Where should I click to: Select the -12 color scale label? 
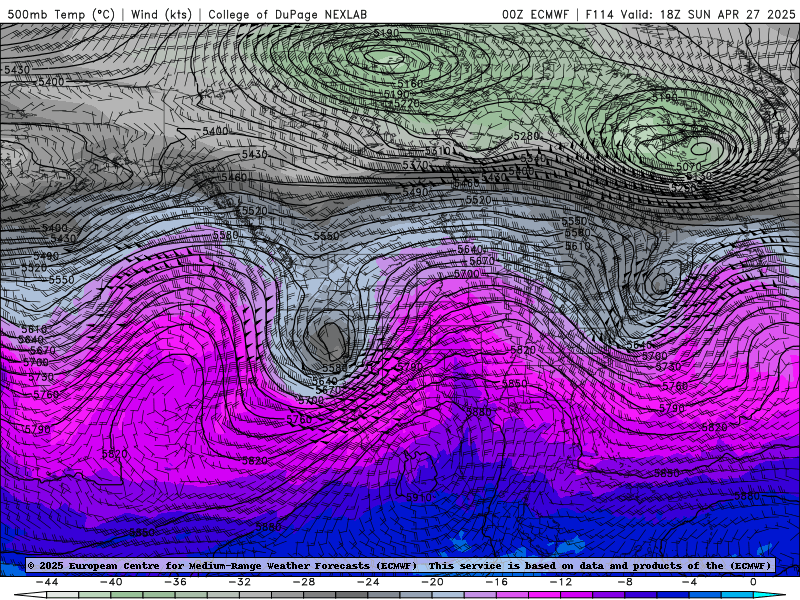[x=560, y=582]
